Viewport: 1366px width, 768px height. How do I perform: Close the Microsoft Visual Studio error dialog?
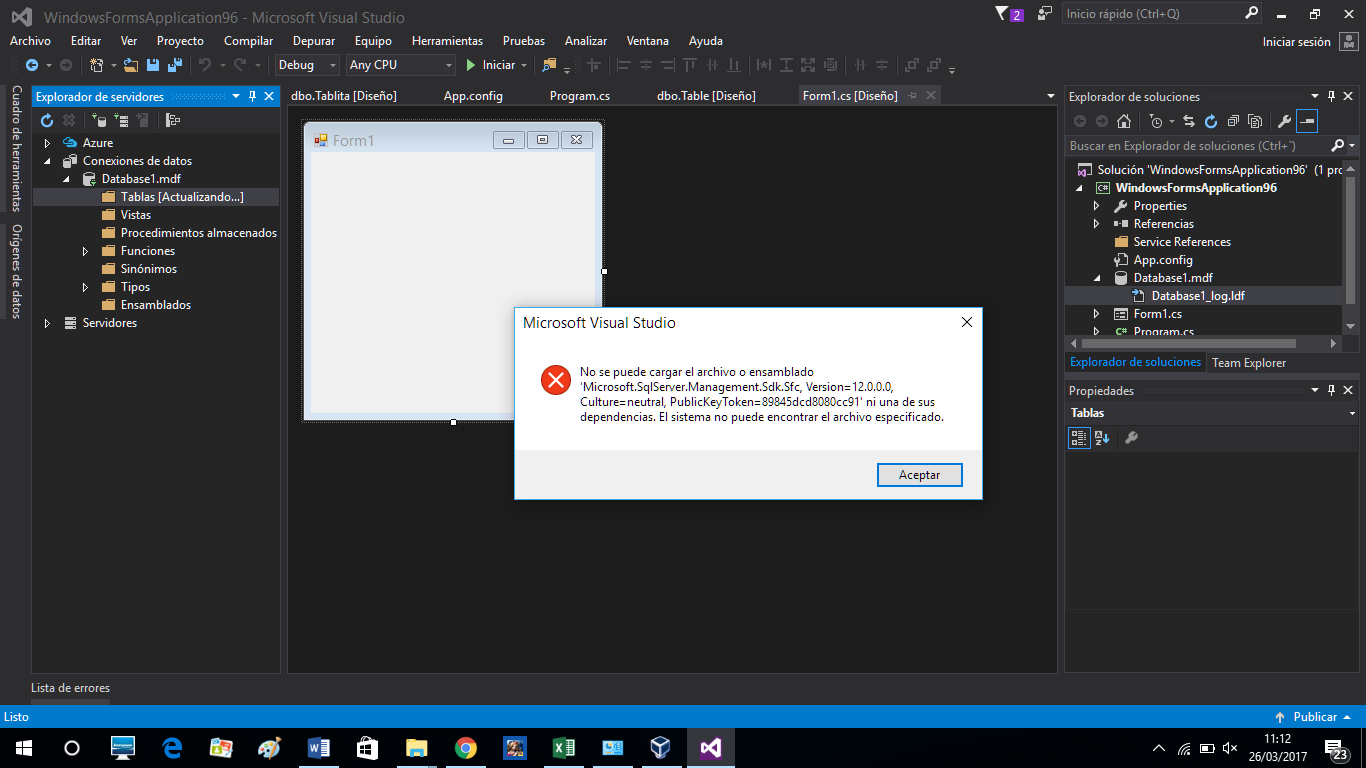click(x=966, y=322)
